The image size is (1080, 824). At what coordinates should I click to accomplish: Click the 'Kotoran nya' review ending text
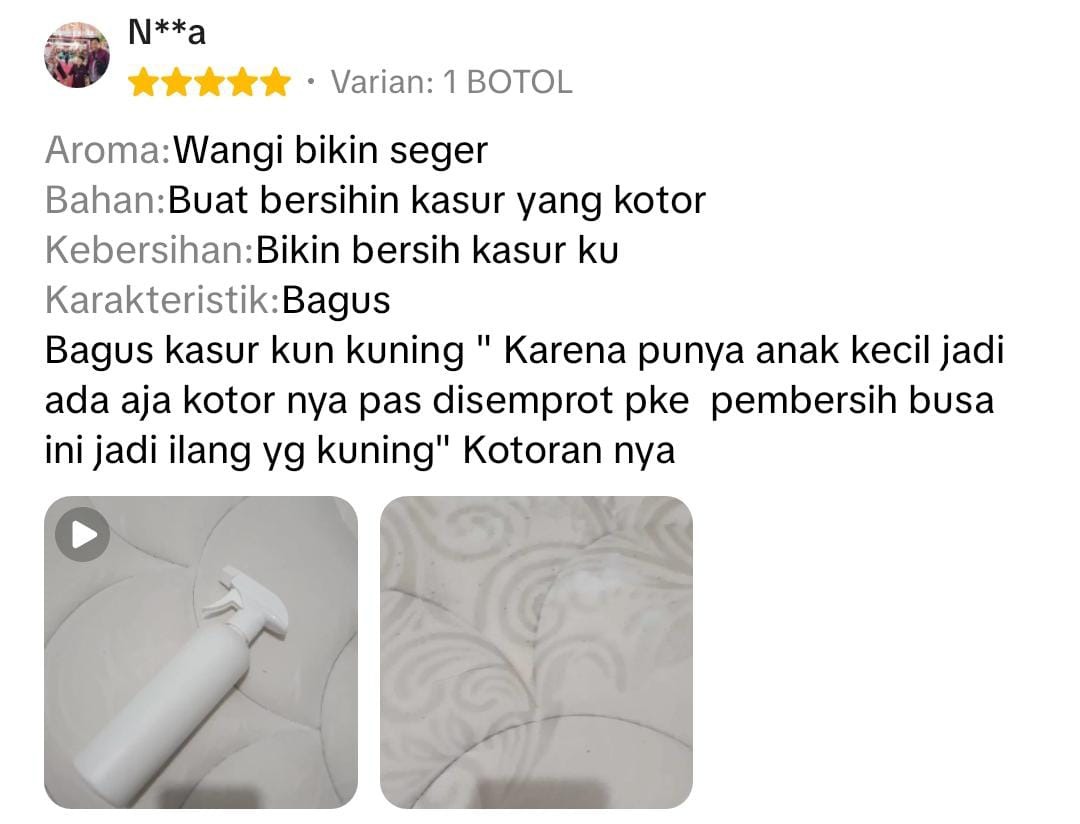(569, 451)
